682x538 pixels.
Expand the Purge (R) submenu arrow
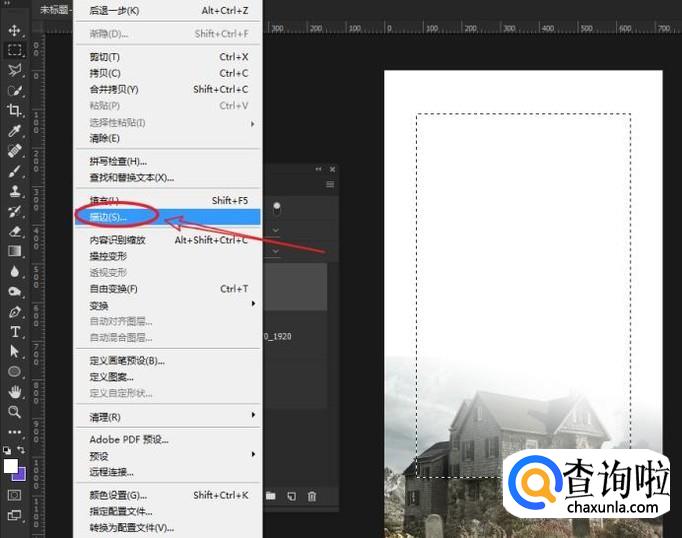click(x=253, y=415)
